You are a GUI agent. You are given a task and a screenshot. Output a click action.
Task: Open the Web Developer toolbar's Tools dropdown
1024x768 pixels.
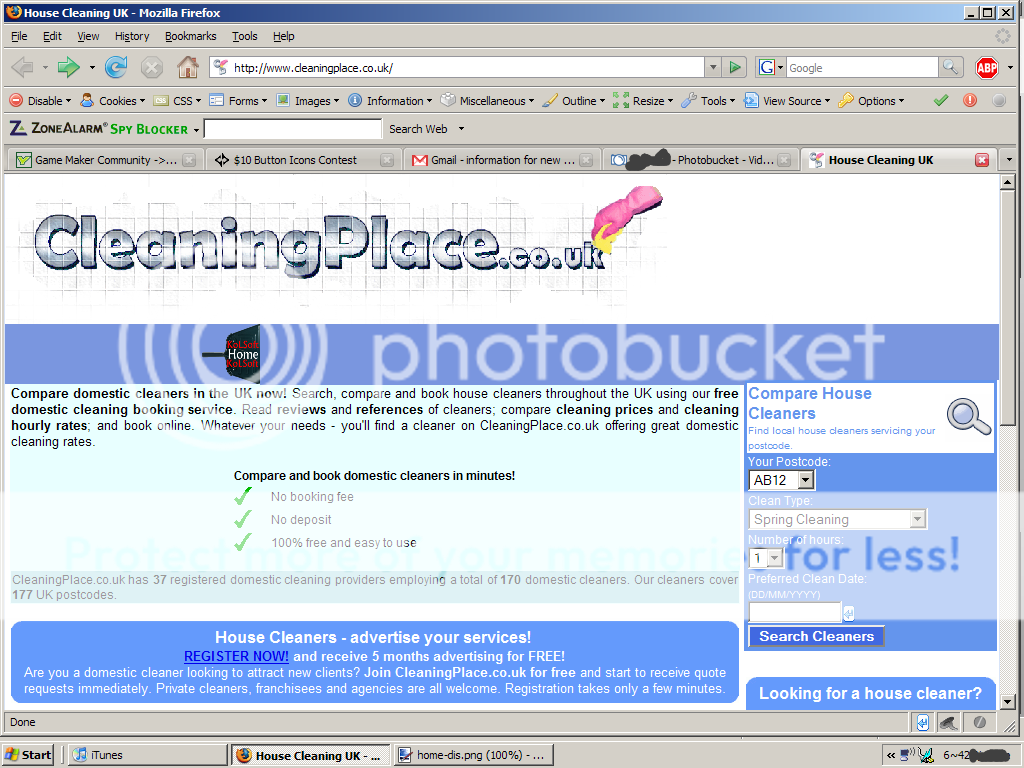[708, 101]
